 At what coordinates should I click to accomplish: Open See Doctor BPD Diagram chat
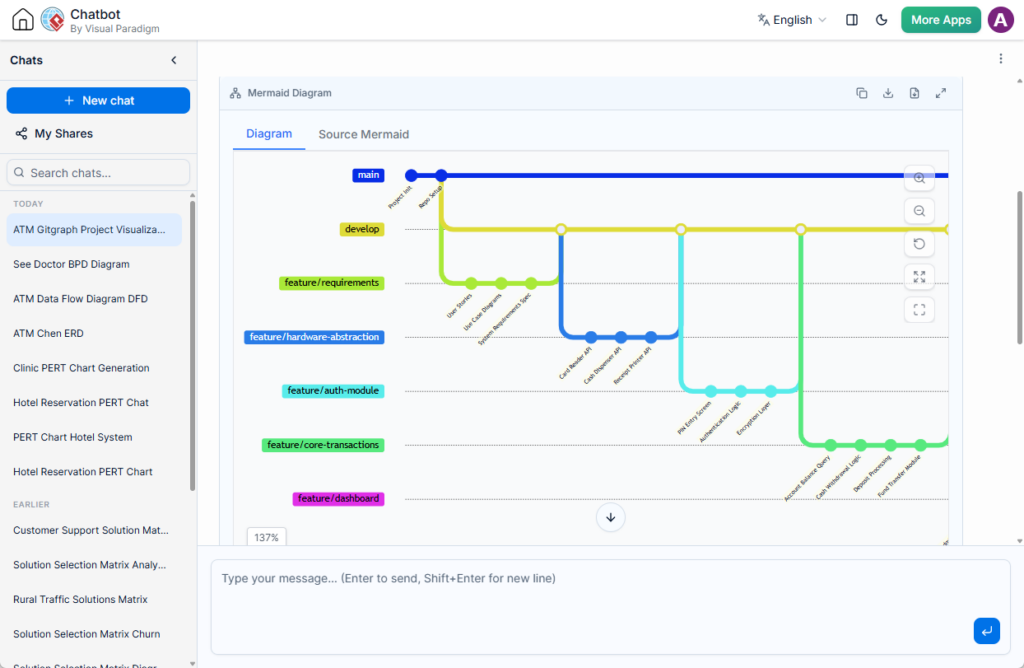coord(94,264)
